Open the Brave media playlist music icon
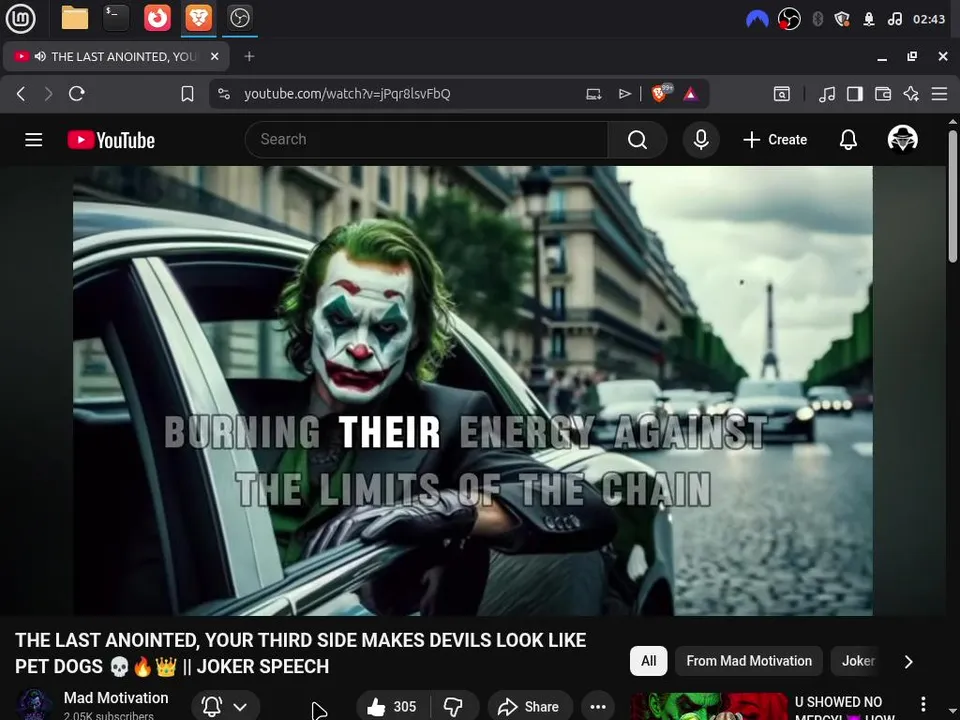The image size is (960, 720). [x=827, y=94]
